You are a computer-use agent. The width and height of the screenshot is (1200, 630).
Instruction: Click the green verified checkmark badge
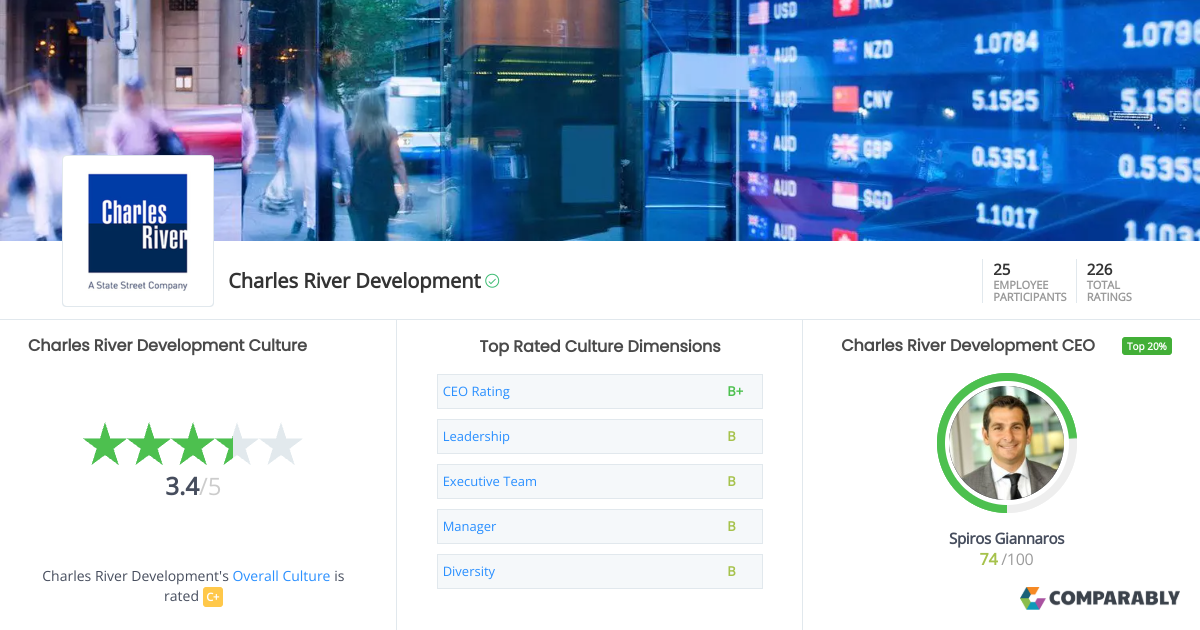tap(492, 282)
